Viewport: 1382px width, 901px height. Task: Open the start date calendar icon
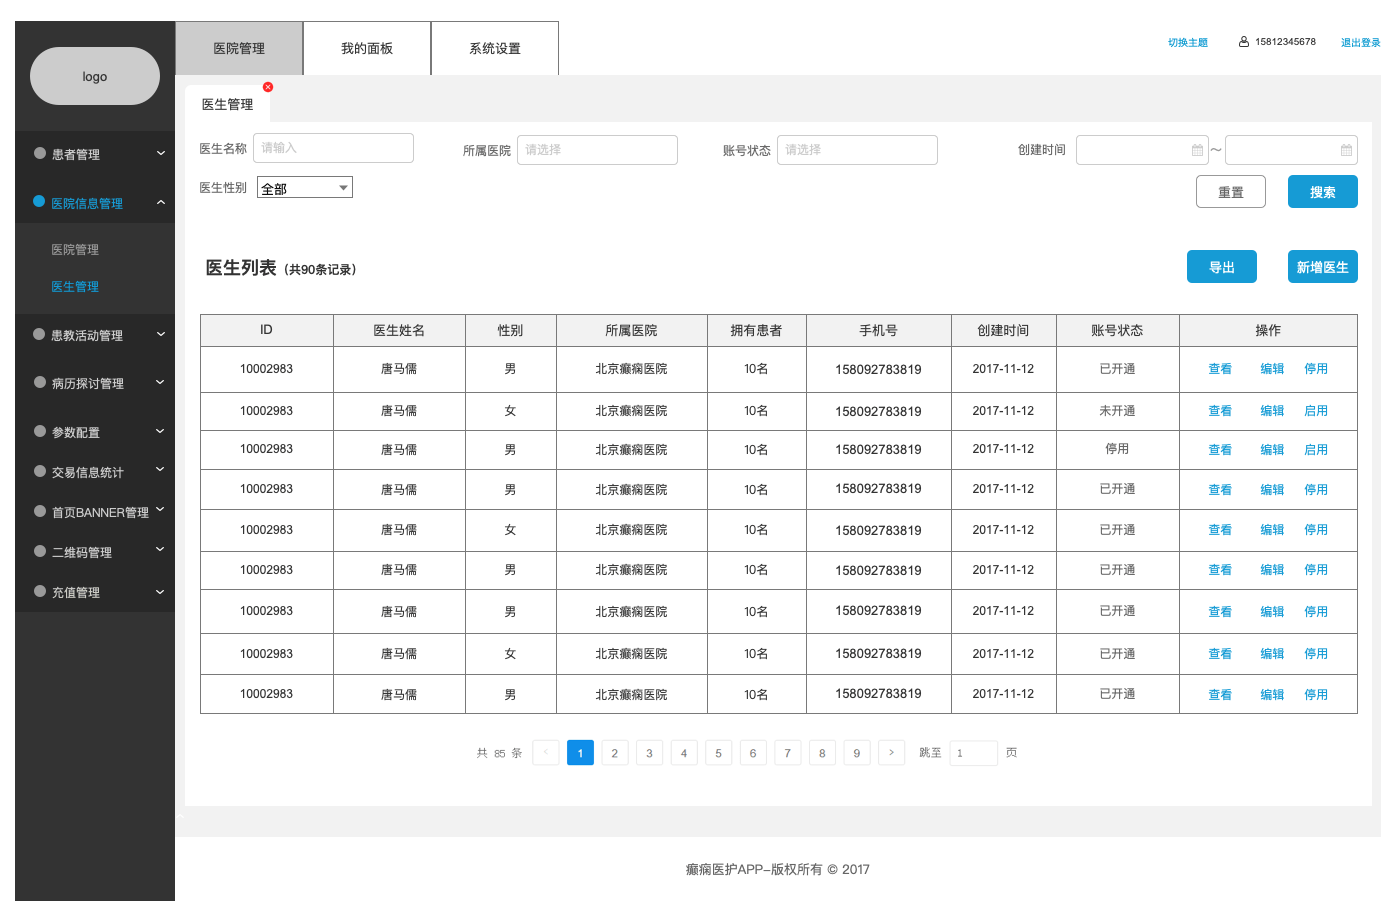[1197, 150]
